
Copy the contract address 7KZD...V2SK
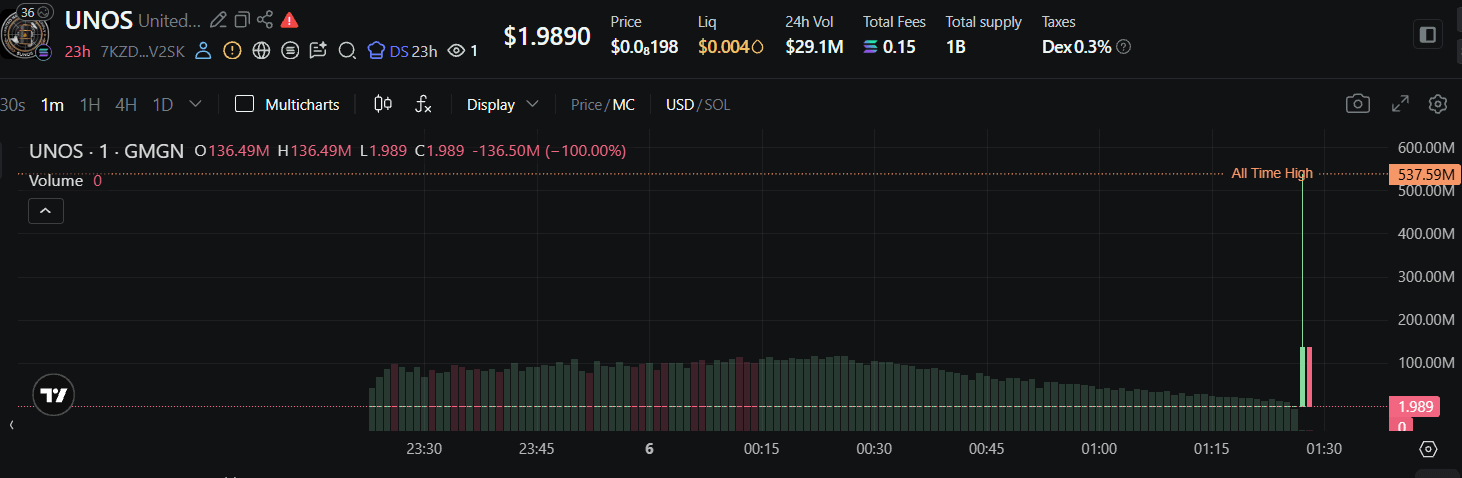pos(143,51)
